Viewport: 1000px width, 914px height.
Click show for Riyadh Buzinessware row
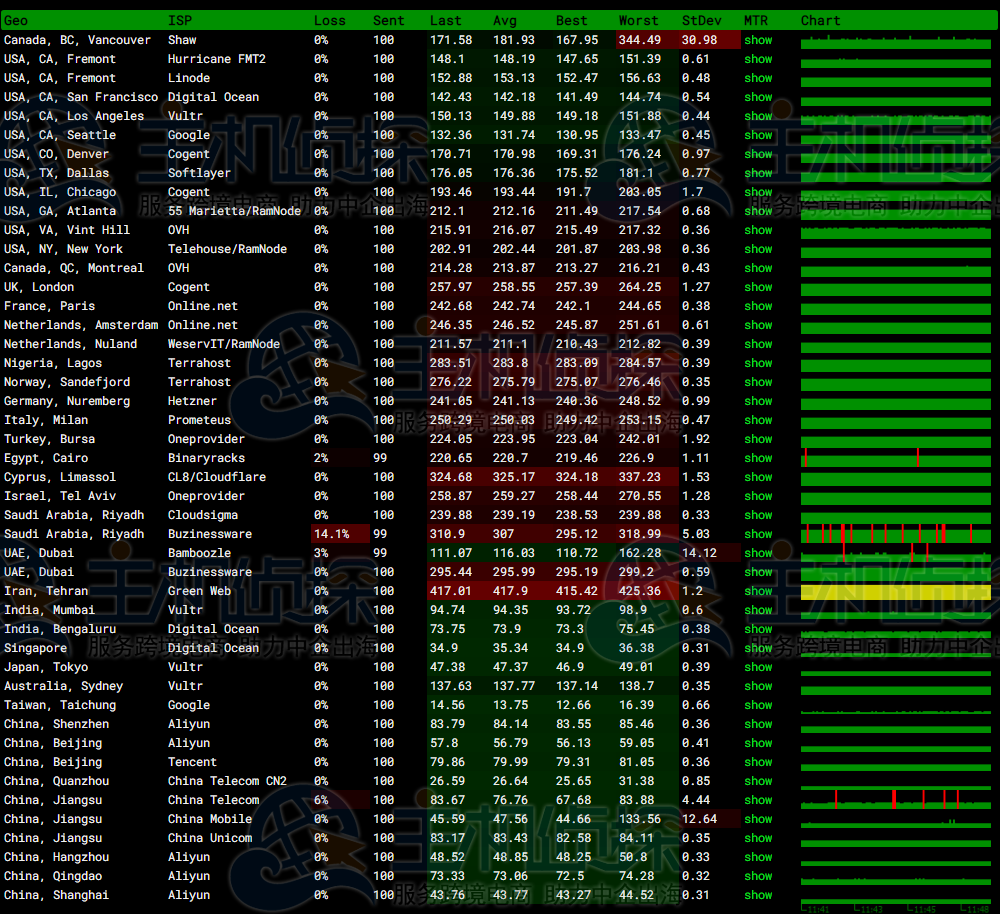click(758, 534)
